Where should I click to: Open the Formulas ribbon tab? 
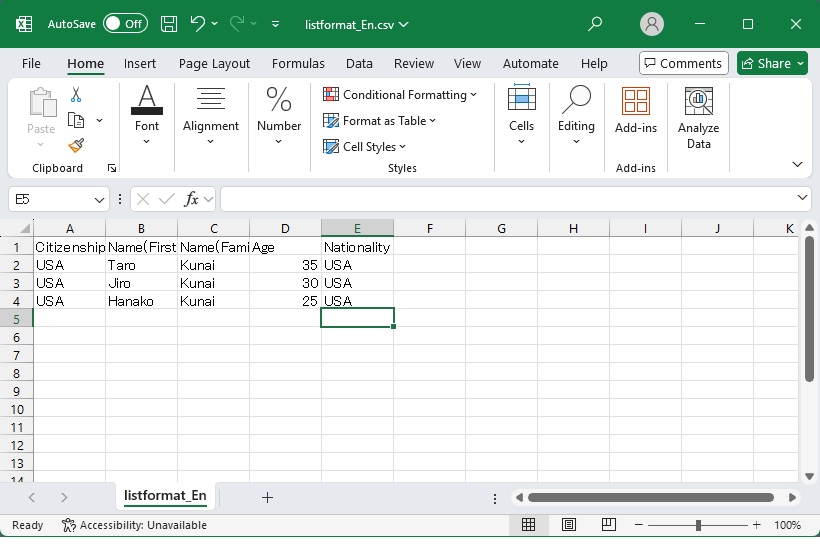[x=298, y=63]
